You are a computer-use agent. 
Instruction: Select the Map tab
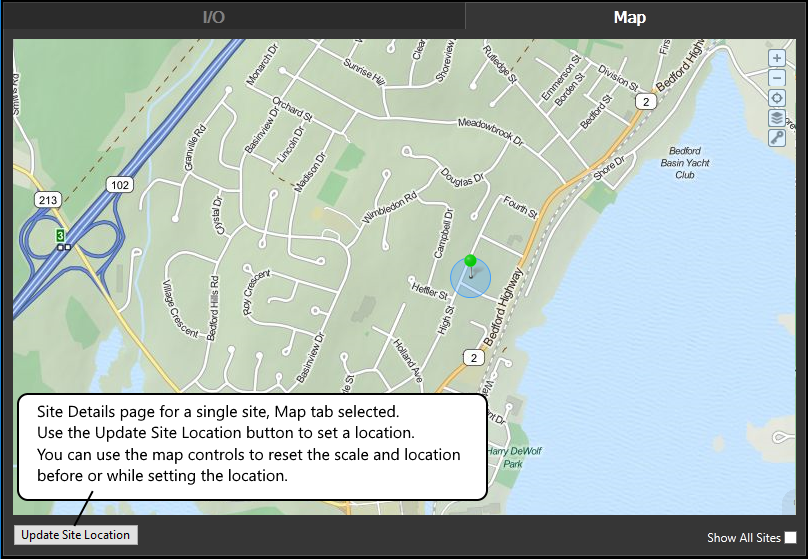tap(629, 17)
